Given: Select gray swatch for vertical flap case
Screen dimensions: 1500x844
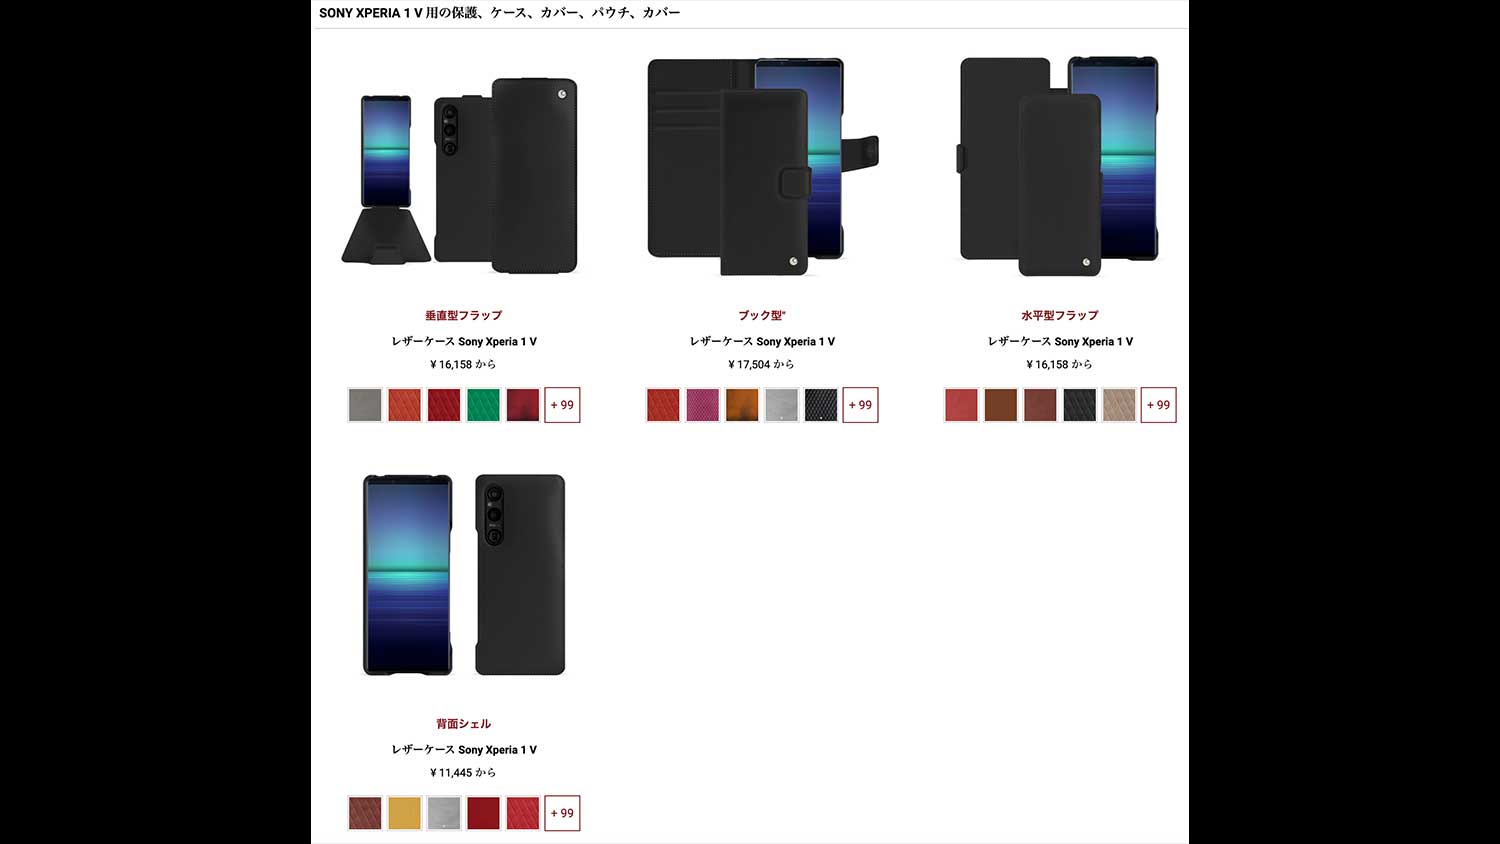Looking at the screenshot, I should [x=365, y=405].
